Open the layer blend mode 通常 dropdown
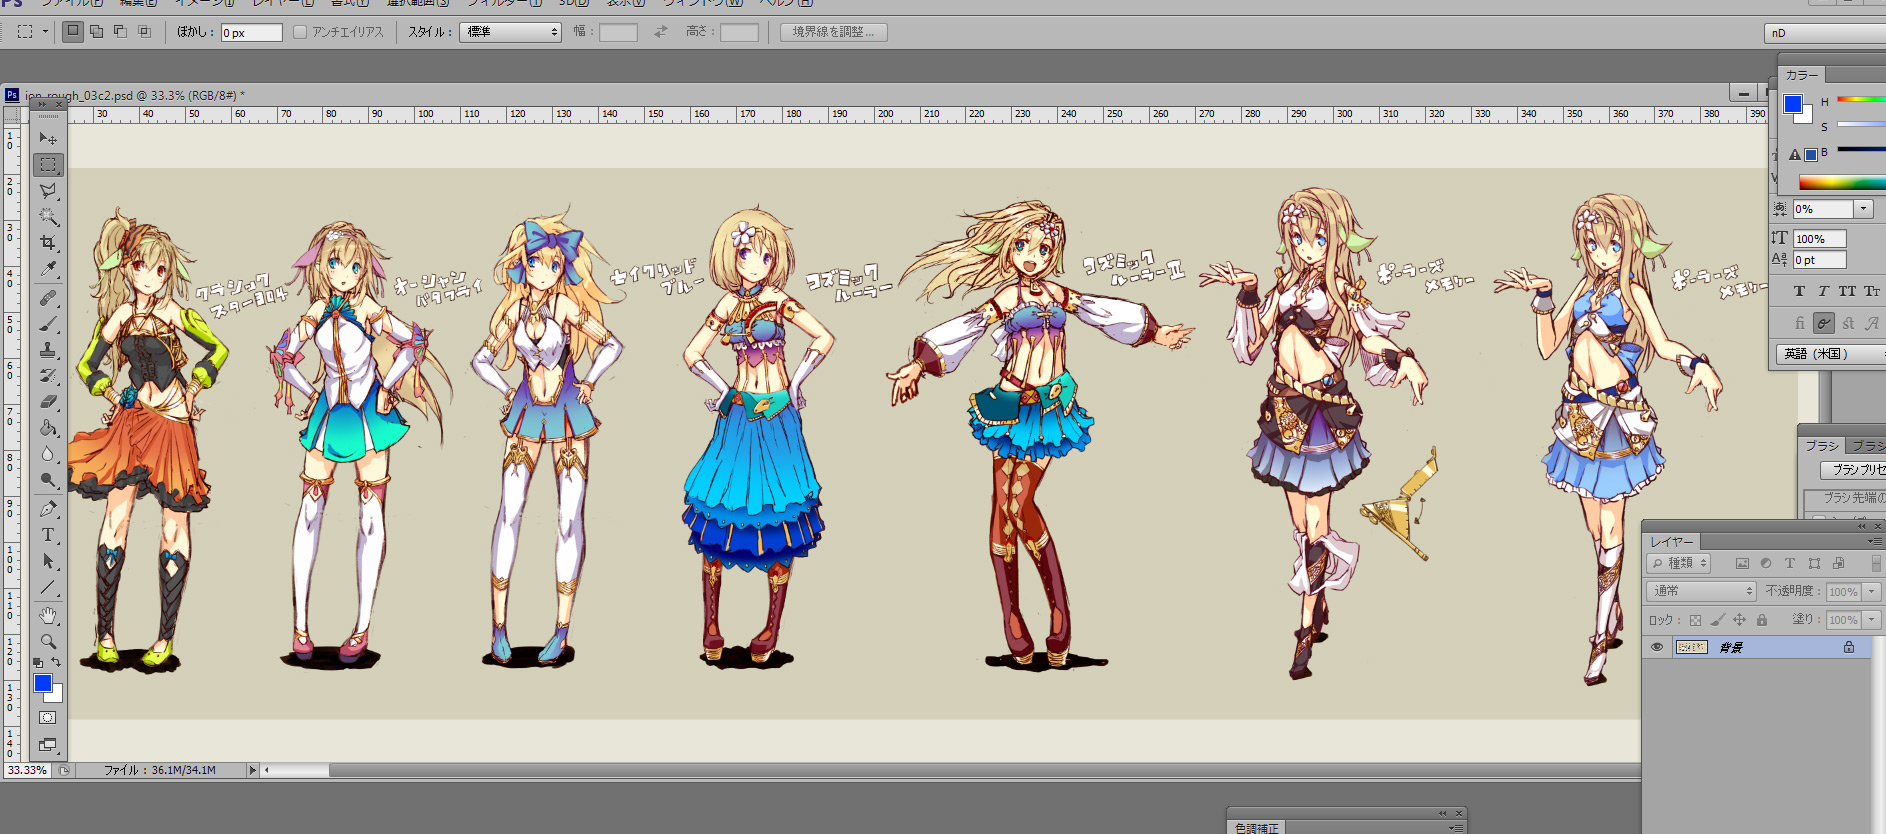The image size is (1886, 834). point(1700,591)
